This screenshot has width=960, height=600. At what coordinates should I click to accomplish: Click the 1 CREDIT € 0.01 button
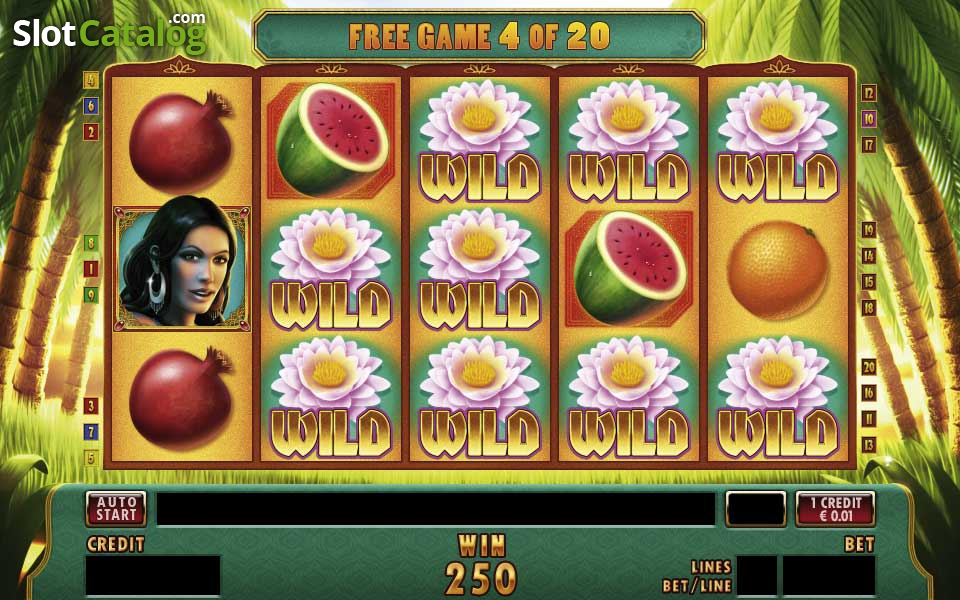coord(835,509)
